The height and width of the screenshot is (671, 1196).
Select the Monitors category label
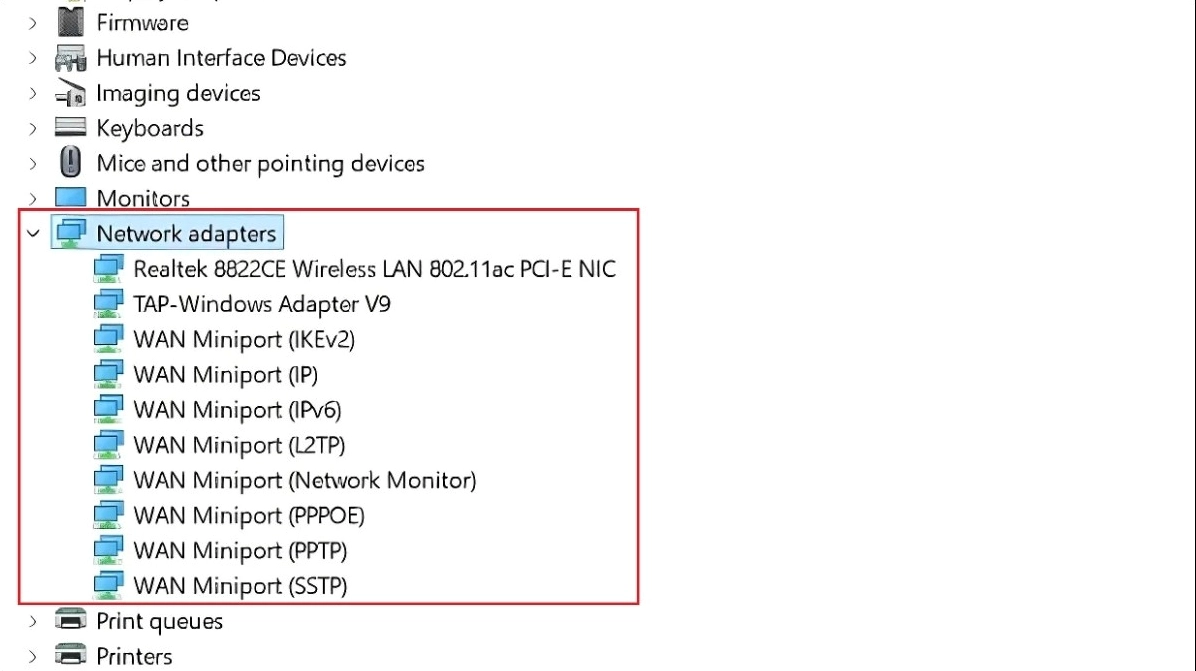[143, 198]
